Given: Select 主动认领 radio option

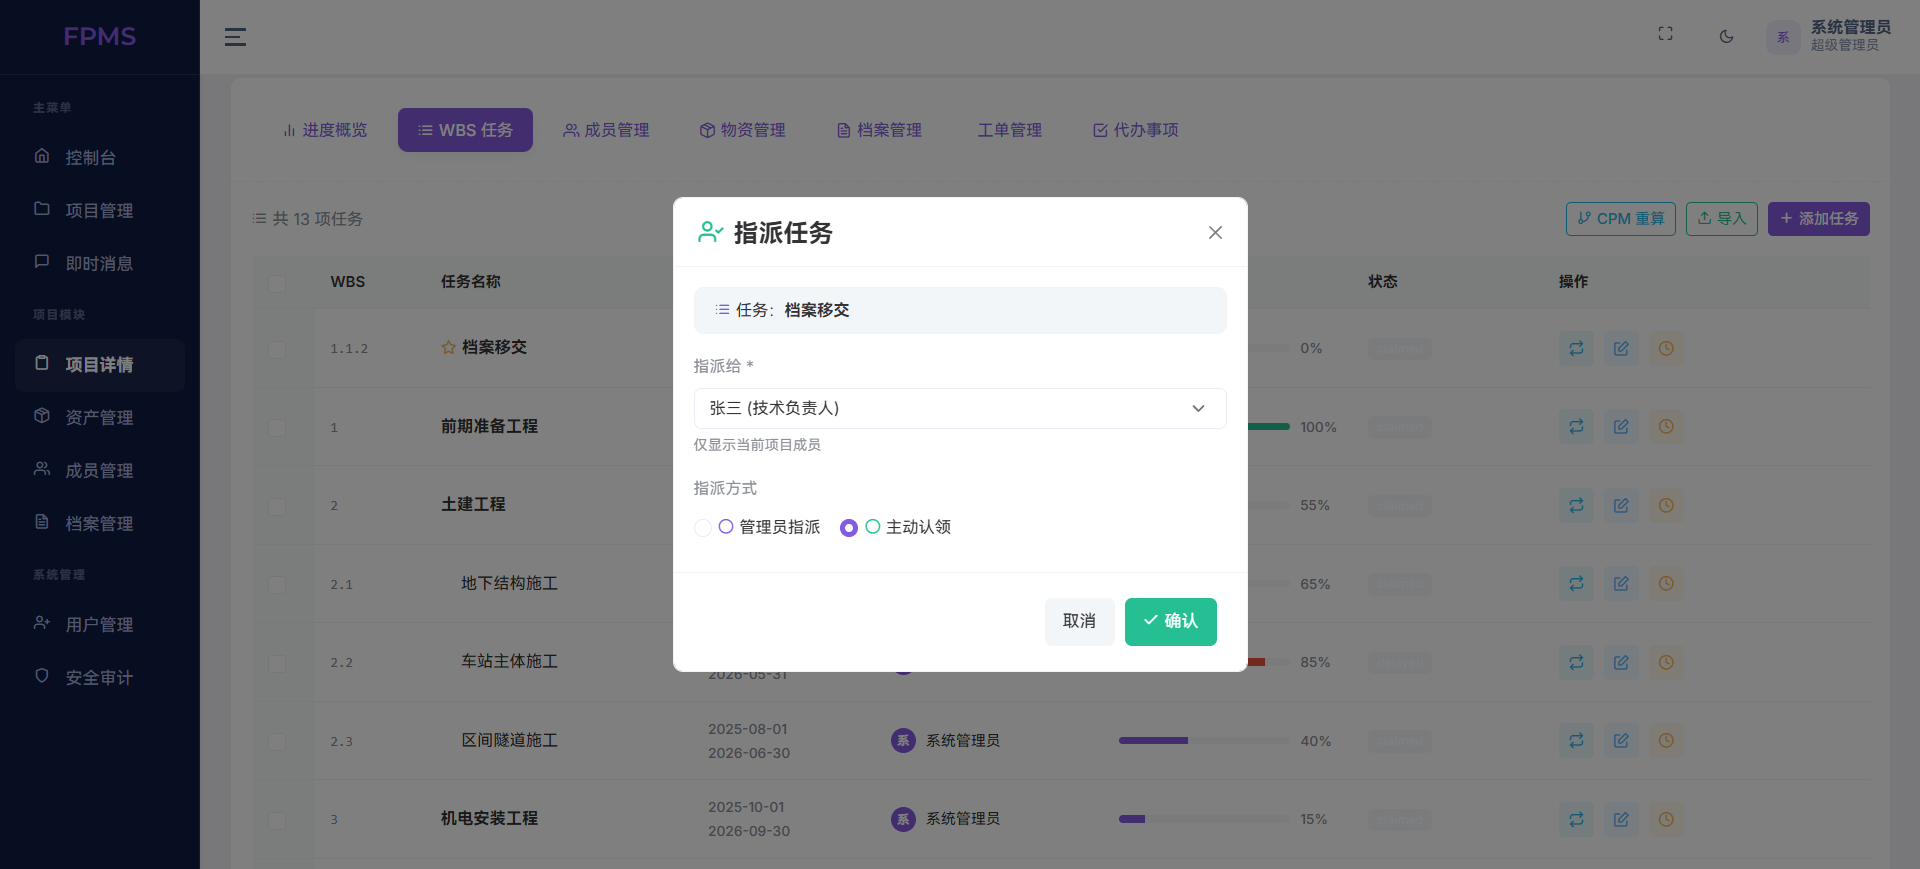Looking at the screenshot, I should [849, 528].
